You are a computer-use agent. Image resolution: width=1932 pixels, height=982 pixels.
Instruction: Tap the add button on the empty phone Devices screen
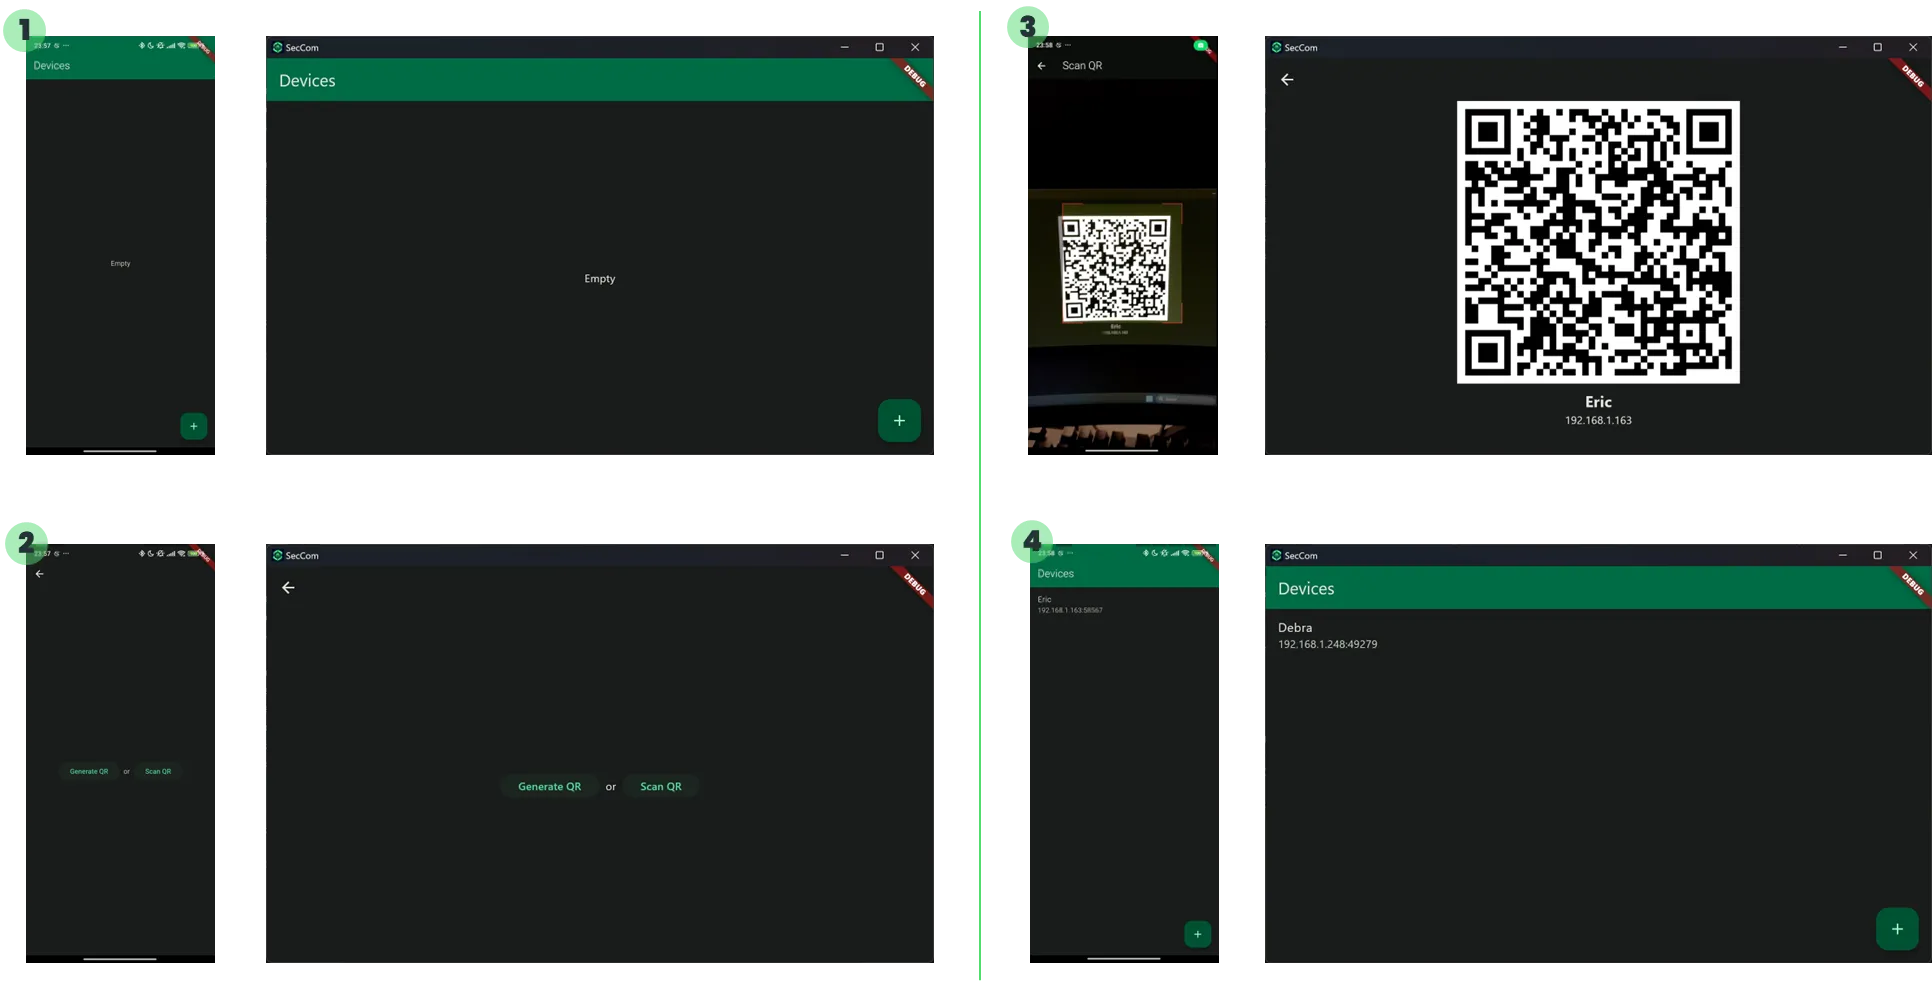tap(194, 426)
